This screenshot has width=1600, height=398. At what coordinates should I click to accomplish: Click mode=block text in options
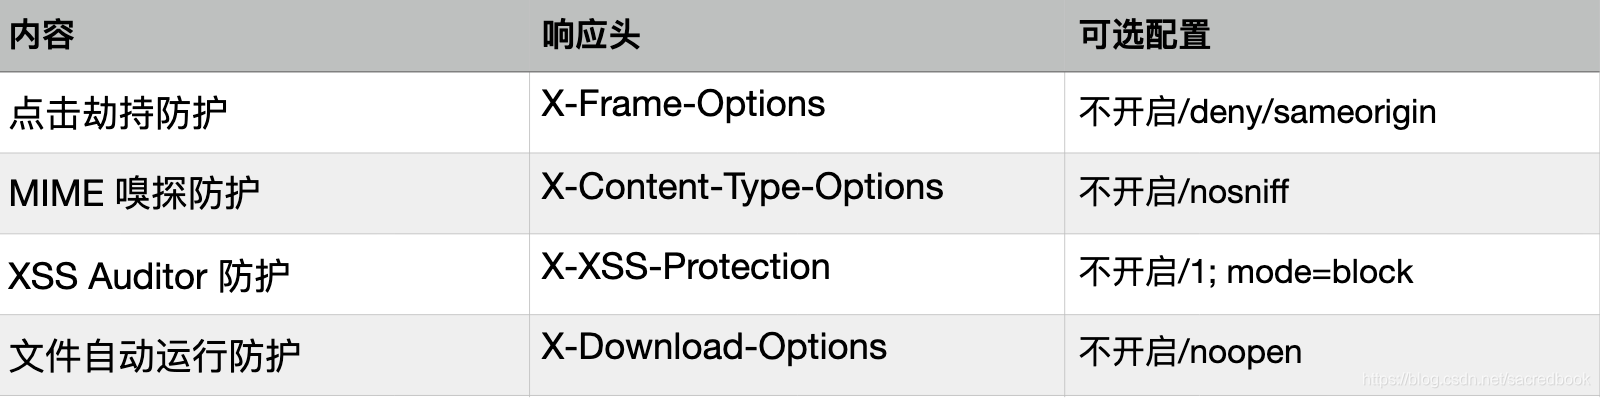click(x=1320, y=271)
